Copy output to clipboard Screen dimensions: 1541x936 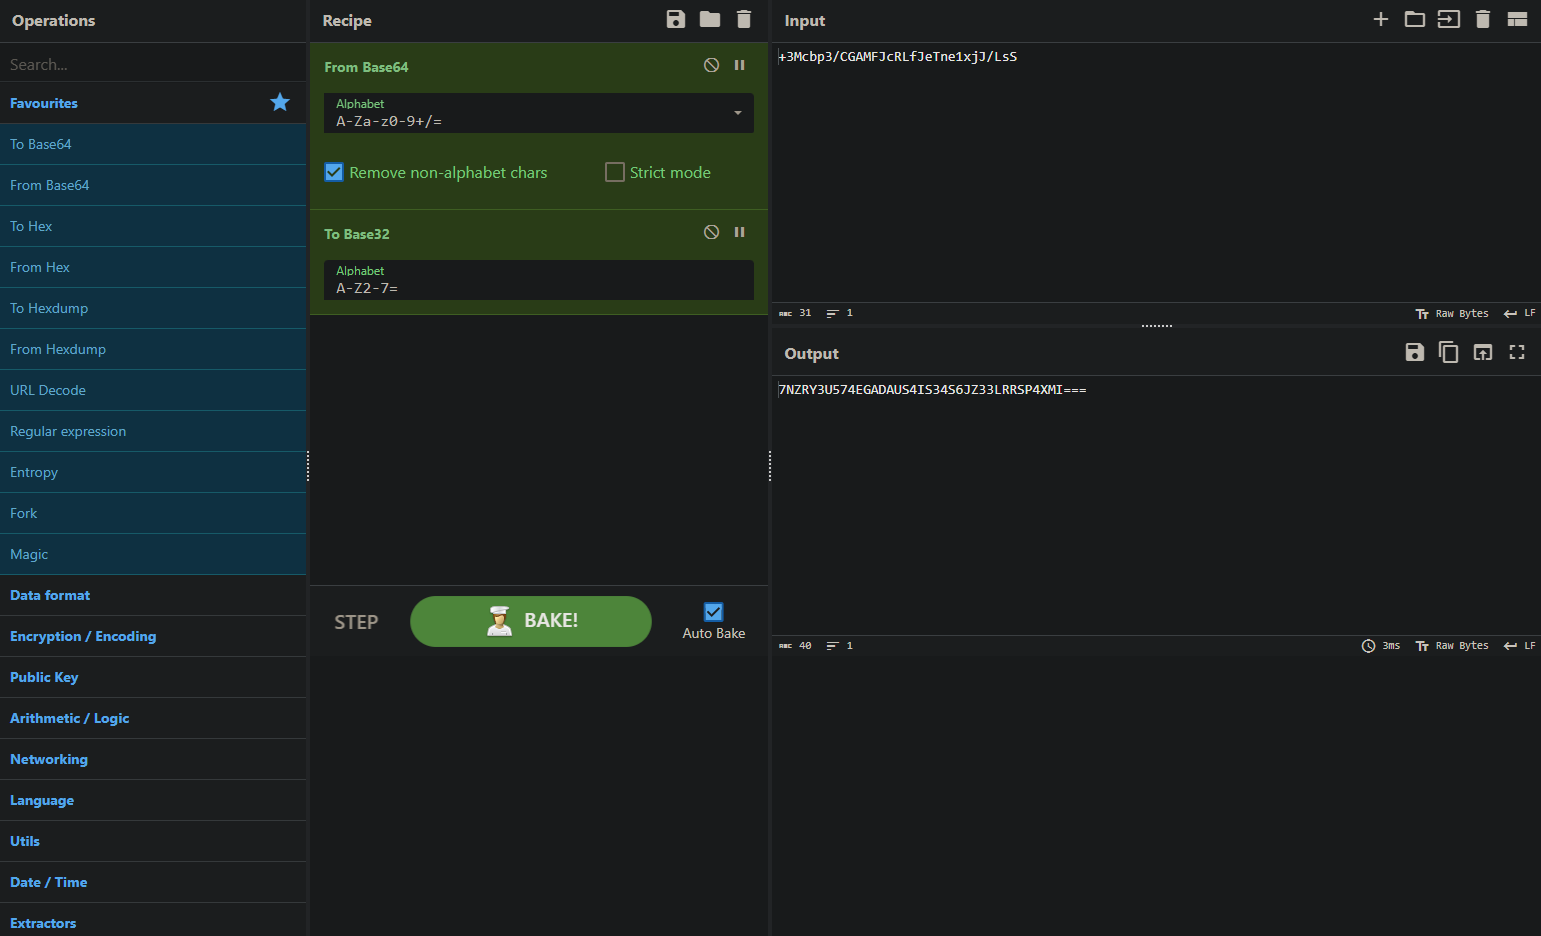pyautogui.click(x=1448, y=352)
